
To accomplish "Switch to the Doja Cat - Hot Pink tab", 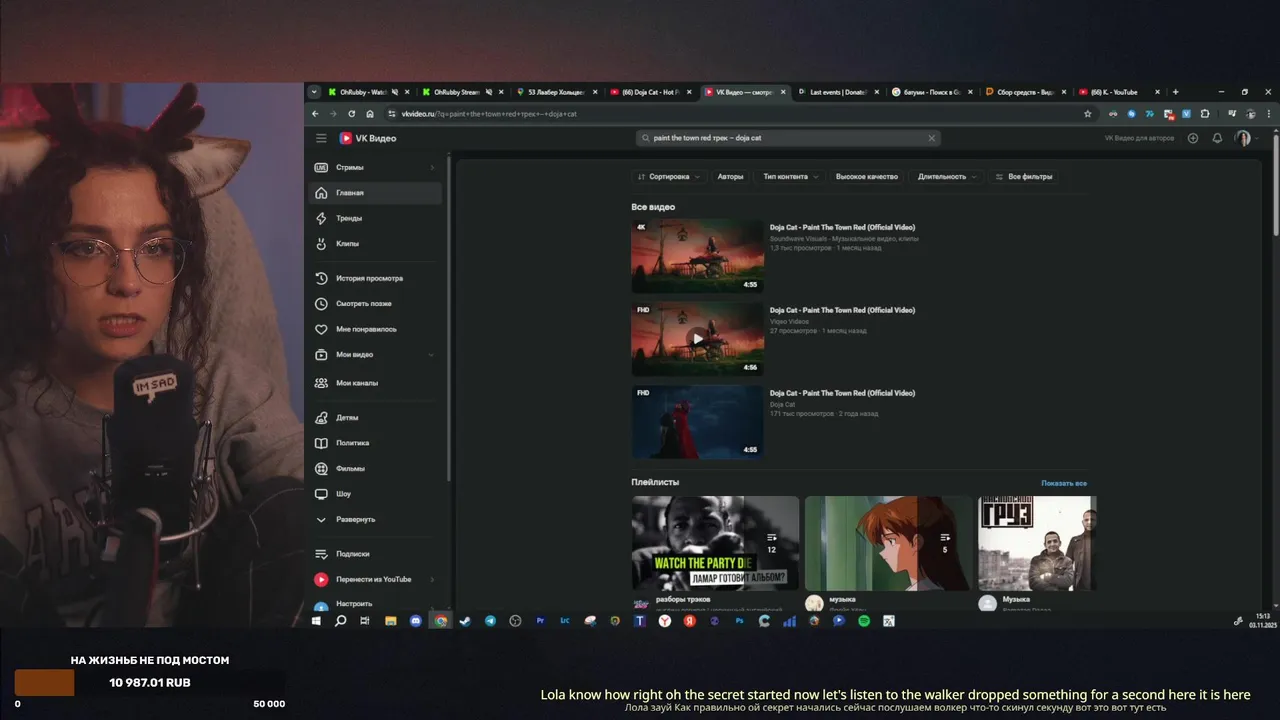I will (x=649, y=92).
